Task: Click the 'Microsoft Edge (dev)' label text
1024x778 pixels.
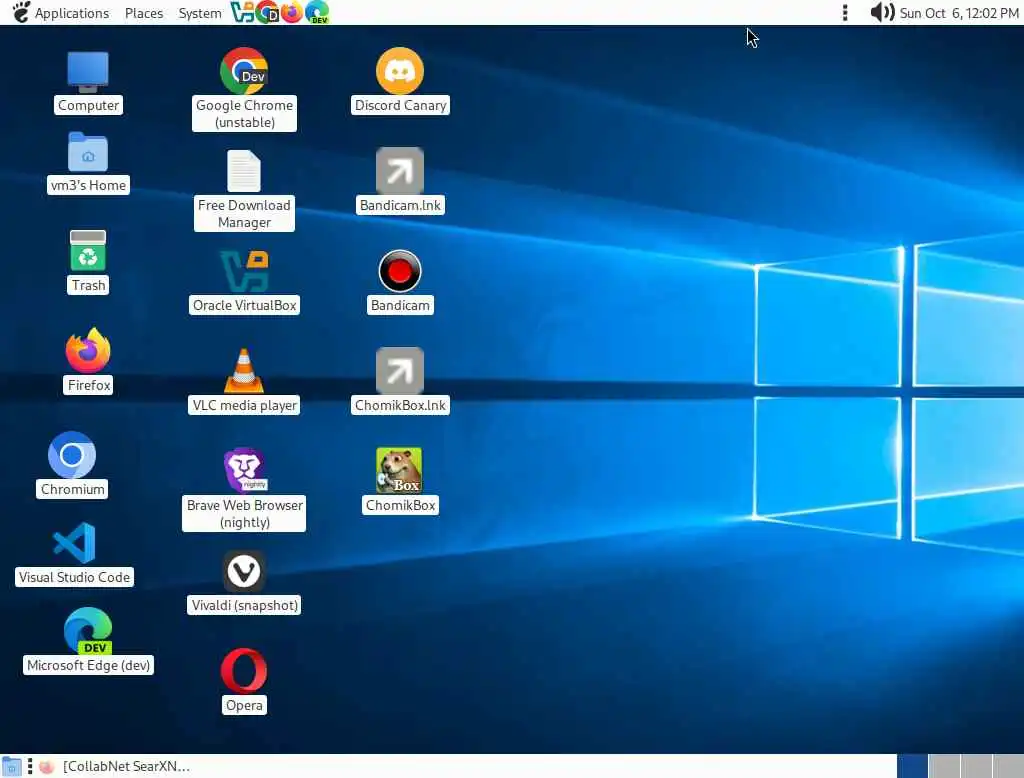Action: (88, 665)
